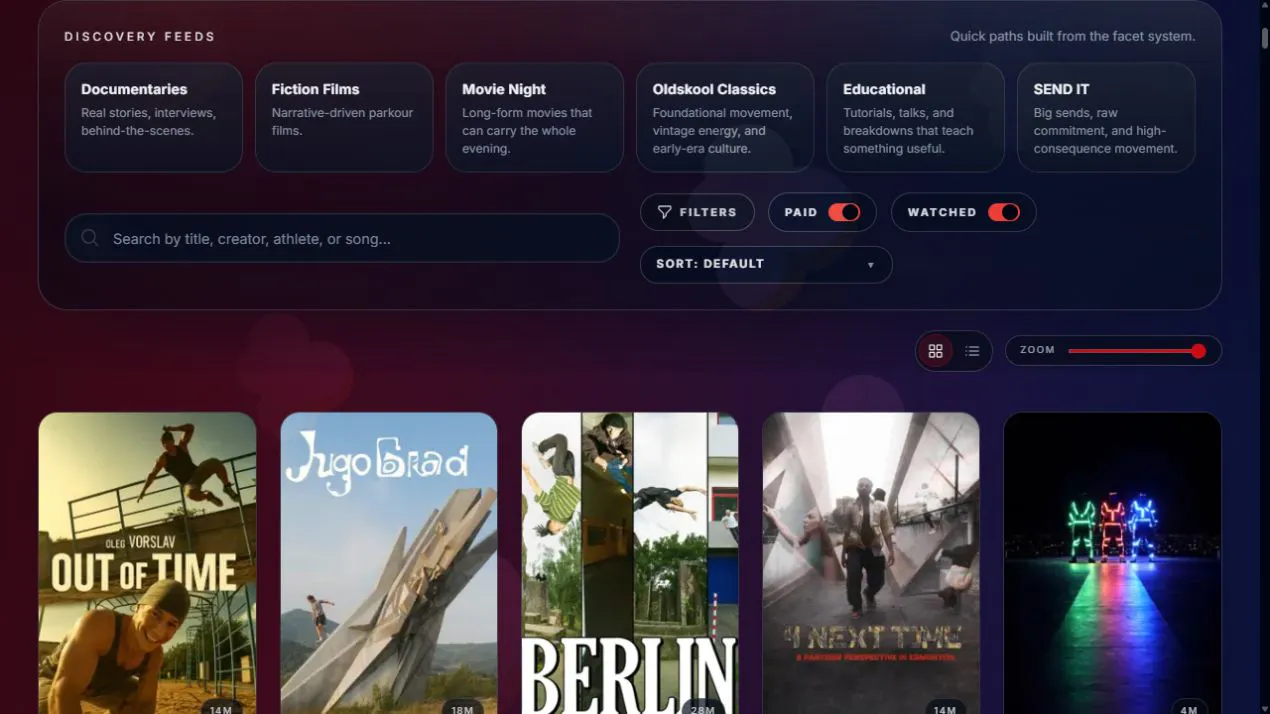Viewport: 1270px width, 714px height.
Task: Switch to list view icon
Action: pyautogui.click(x=972, y=351)
